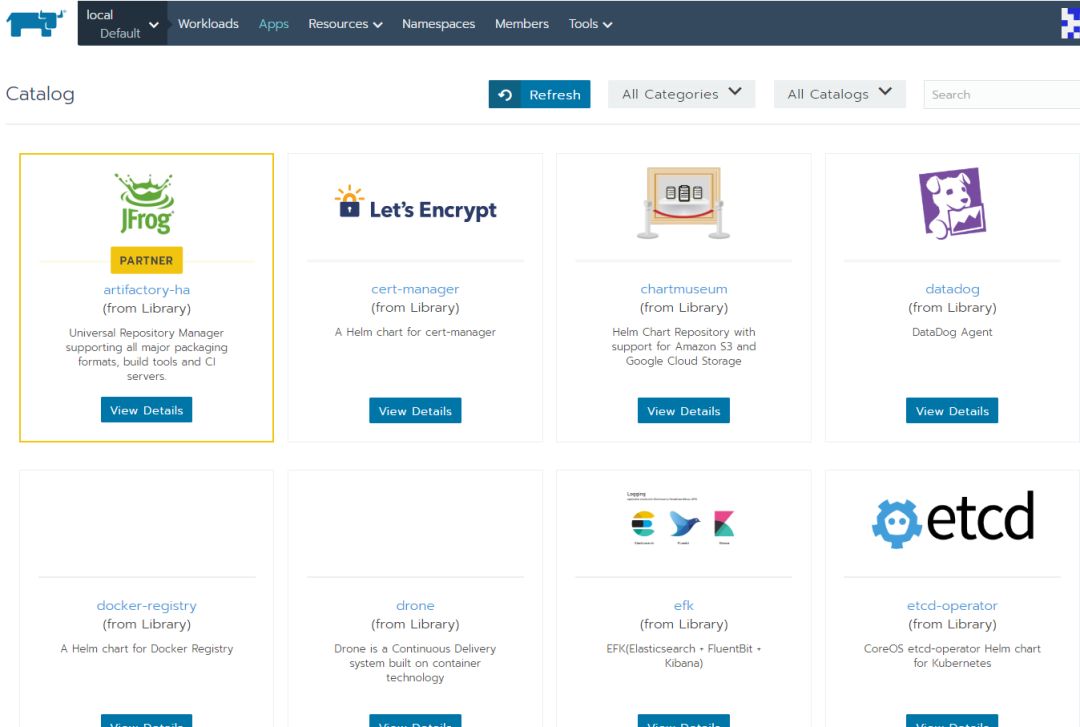Open the docker-registry link
This screenshot has height=727, width=1080.
(147, 605)
